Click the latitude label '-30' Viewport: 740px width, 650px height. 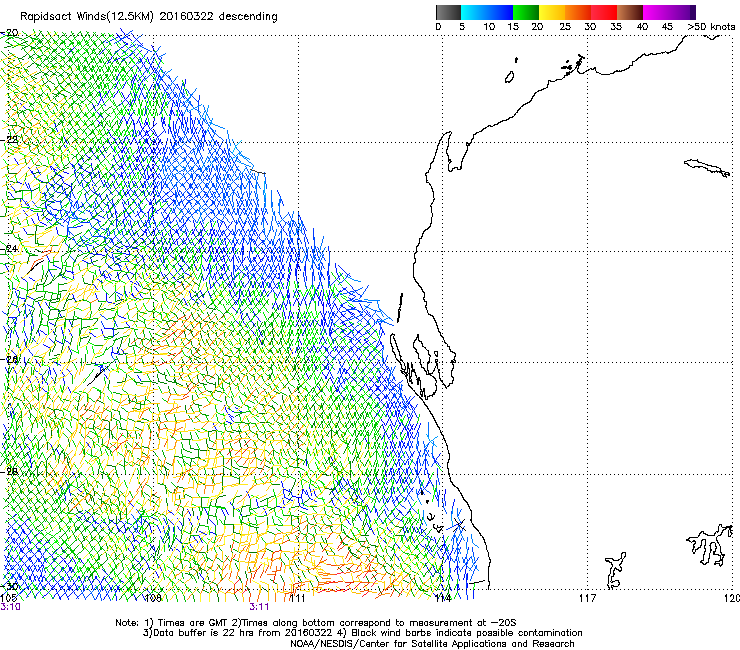(x=9, y=587)
